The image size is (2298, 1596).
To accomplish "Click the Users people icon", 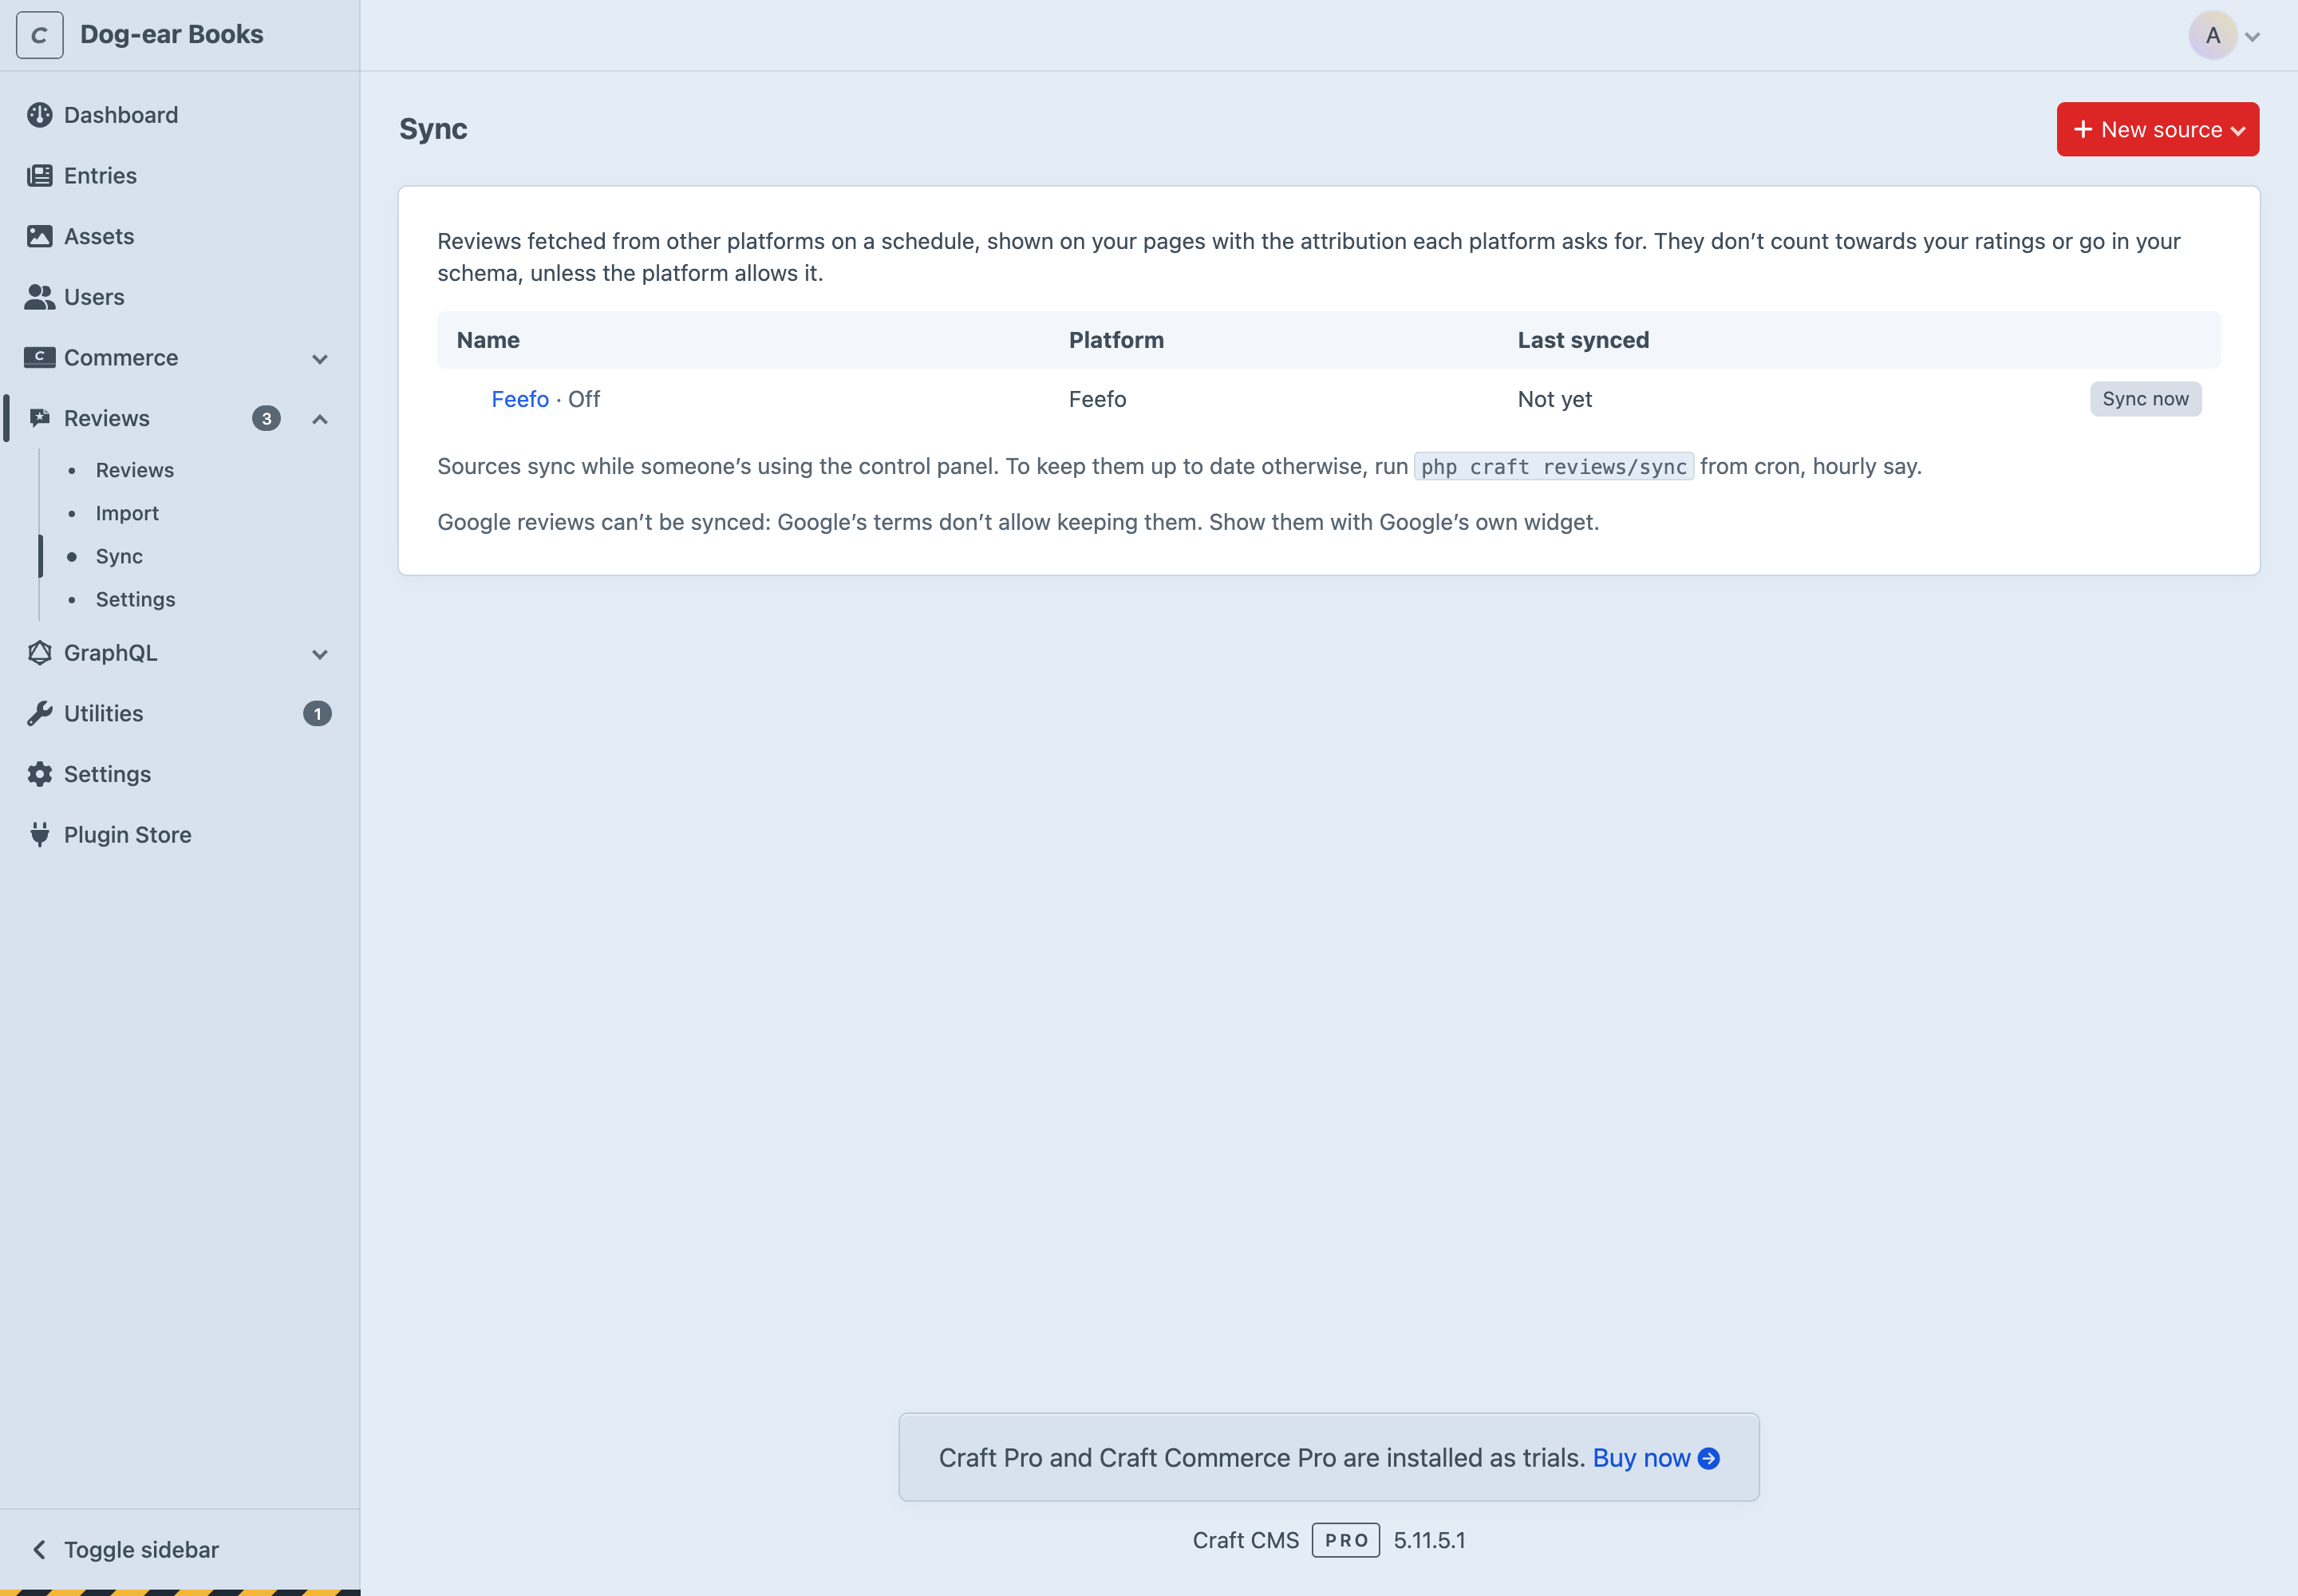I will (39, 297).
